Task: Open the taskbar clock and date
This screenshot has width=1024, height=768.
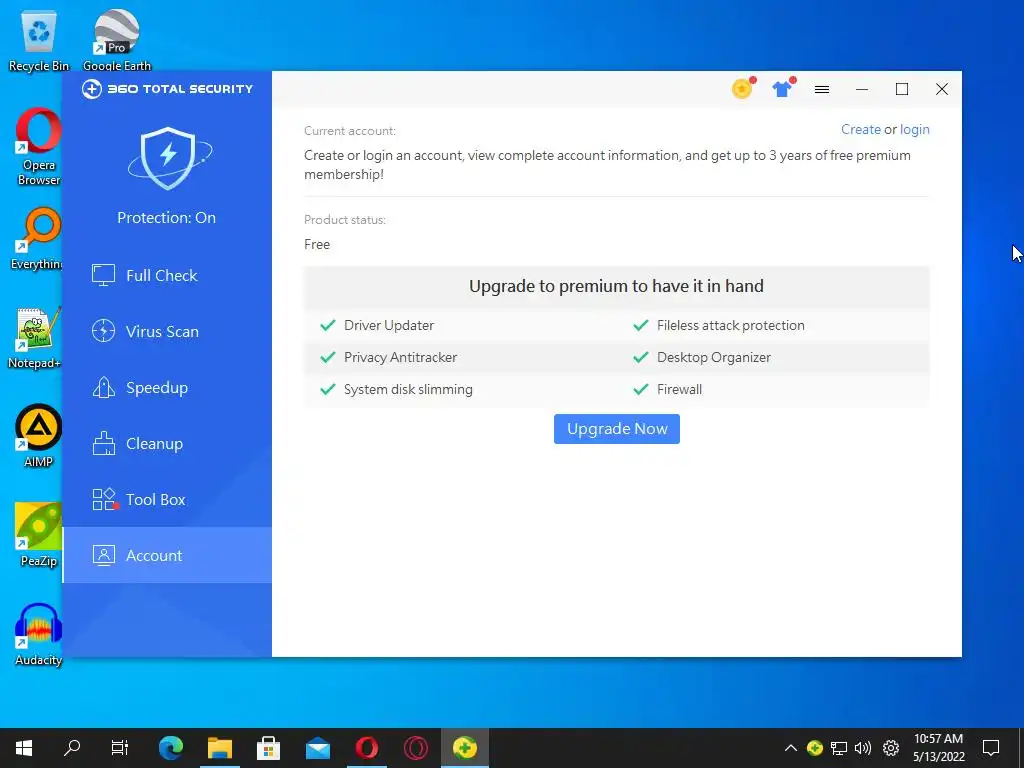Action: (x=938, y=748)
